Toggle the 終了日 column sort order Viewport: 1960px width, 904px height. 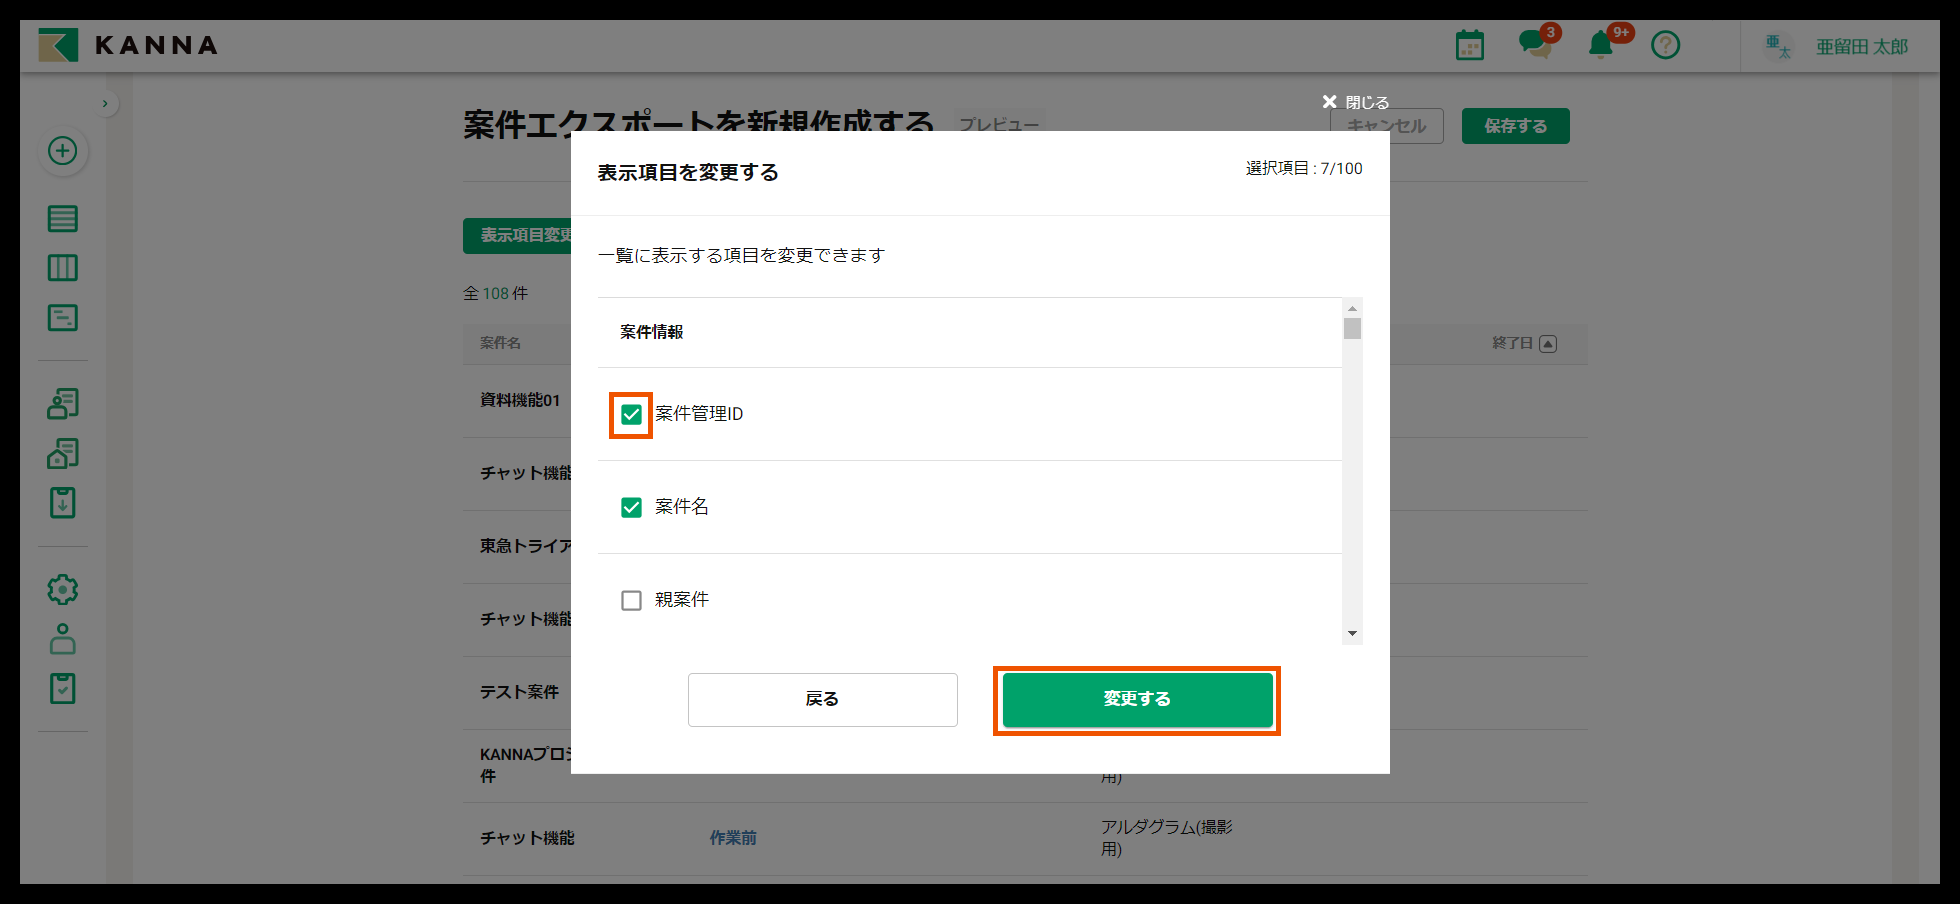click(1548, 343)
